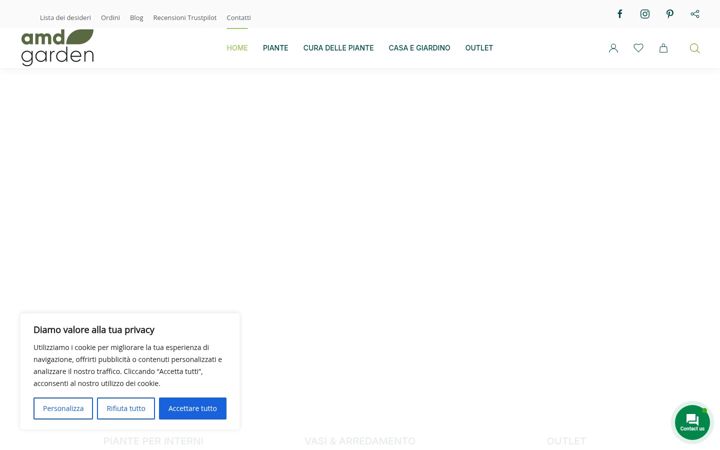This screenshot has width=720, height=450.
Task: Click the VASI & ARREDAMENTO heading
Action: tap(360, 441)
